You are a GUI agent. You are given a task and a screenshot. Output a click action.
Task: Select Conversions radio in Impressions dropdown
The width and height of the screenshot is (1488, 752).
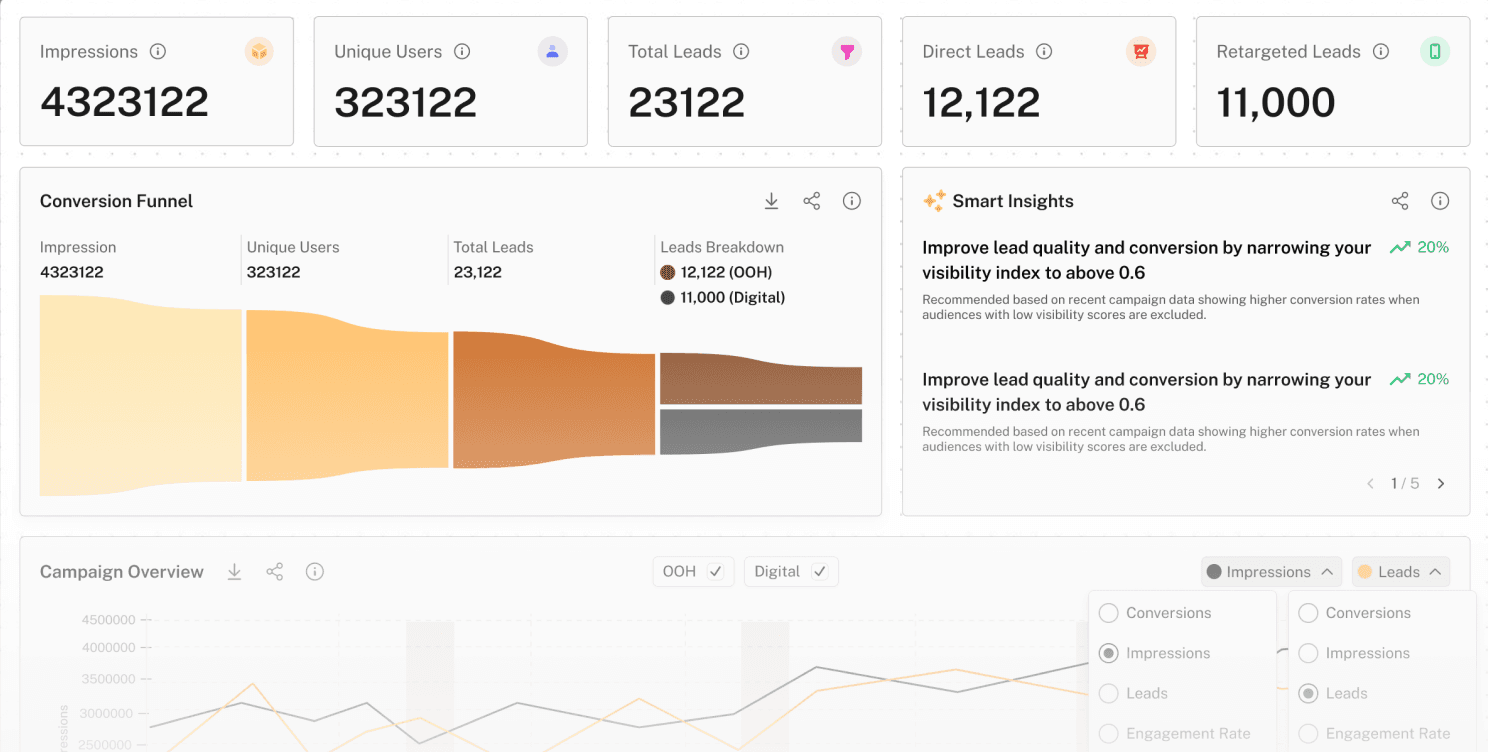(1108, 613)
